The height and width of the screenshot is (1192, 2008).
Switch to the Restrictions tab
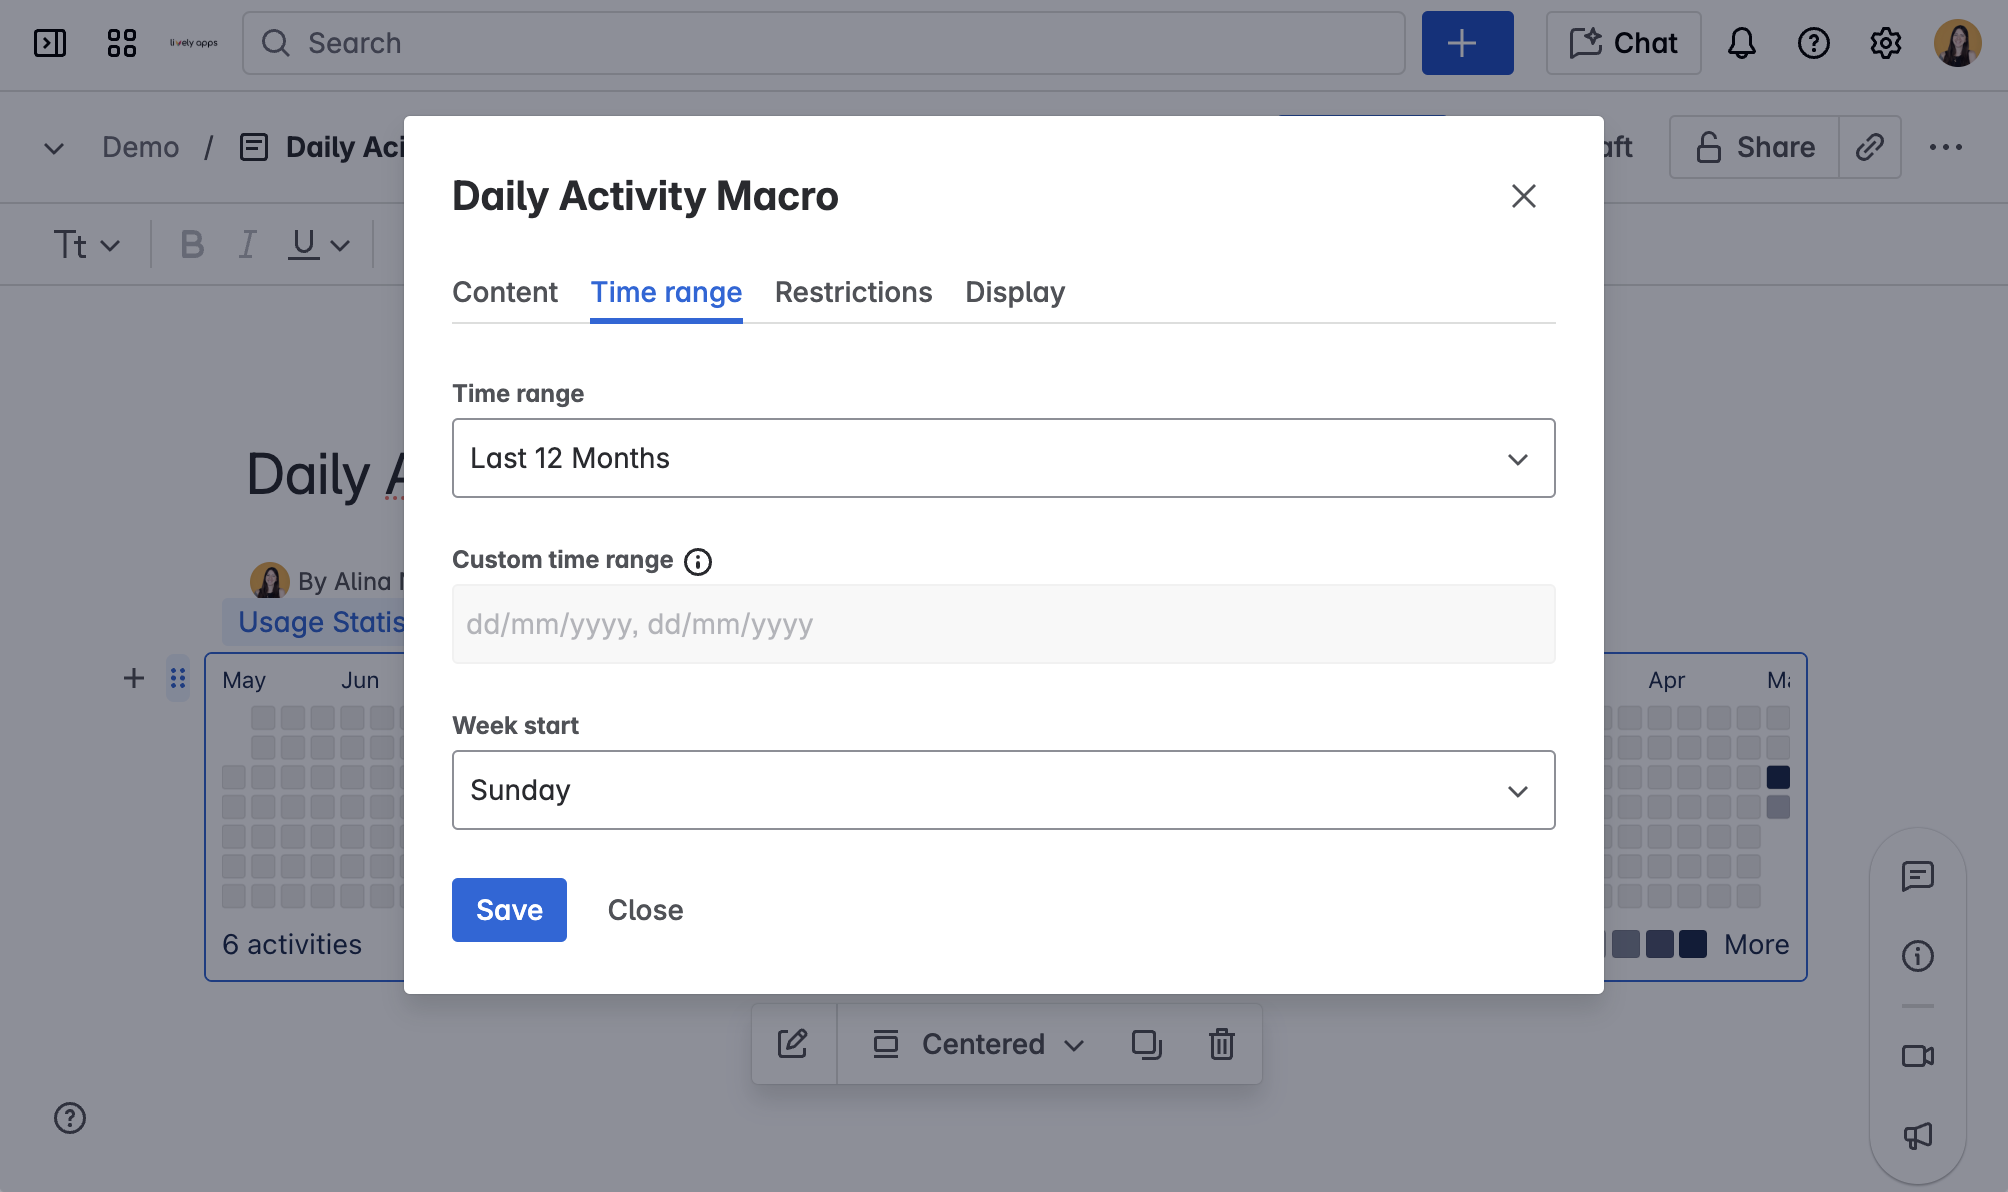tap(853, 292)
